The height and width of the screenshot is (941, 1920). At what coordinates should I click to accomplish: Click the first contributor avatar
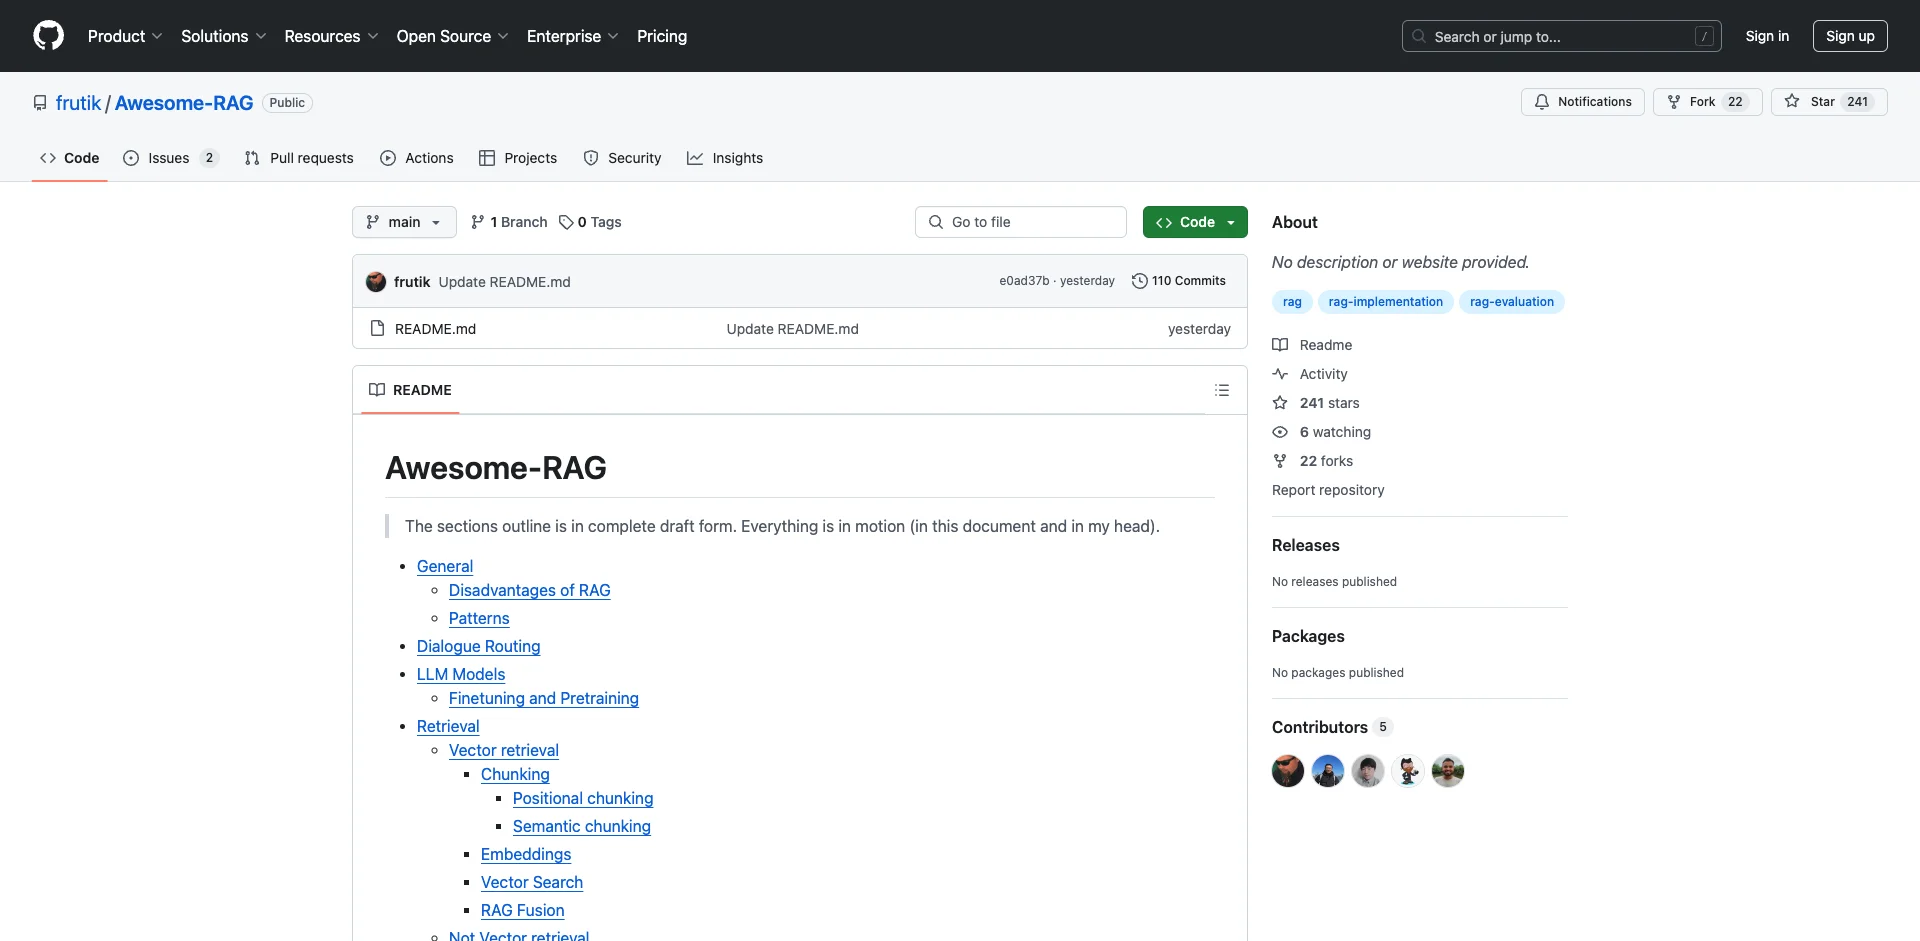1287,771
